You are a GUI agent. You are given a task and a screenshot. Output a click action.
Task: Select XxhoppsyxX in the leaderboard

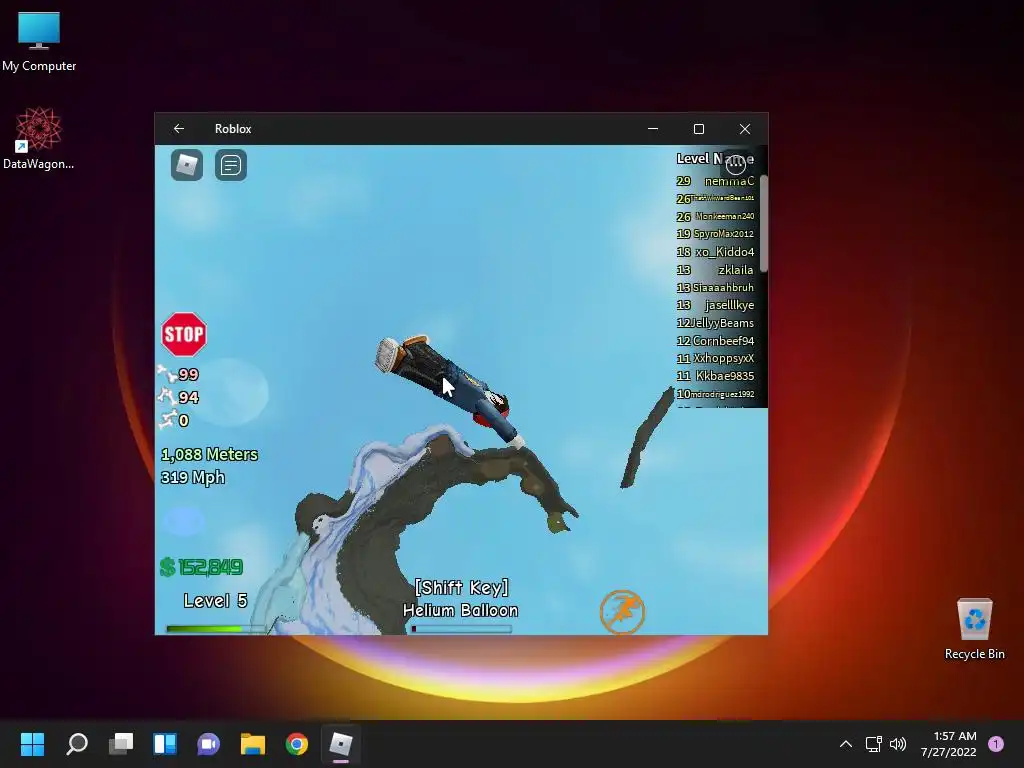[x=724, y=358]
